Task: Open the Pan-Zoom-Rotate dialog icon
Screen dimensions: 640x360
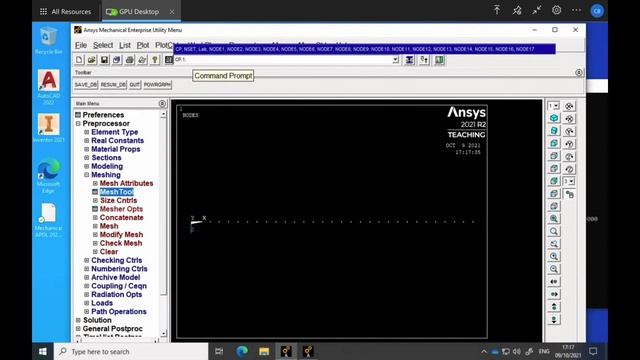Action: pyautogui.click(x=117, y=60)
